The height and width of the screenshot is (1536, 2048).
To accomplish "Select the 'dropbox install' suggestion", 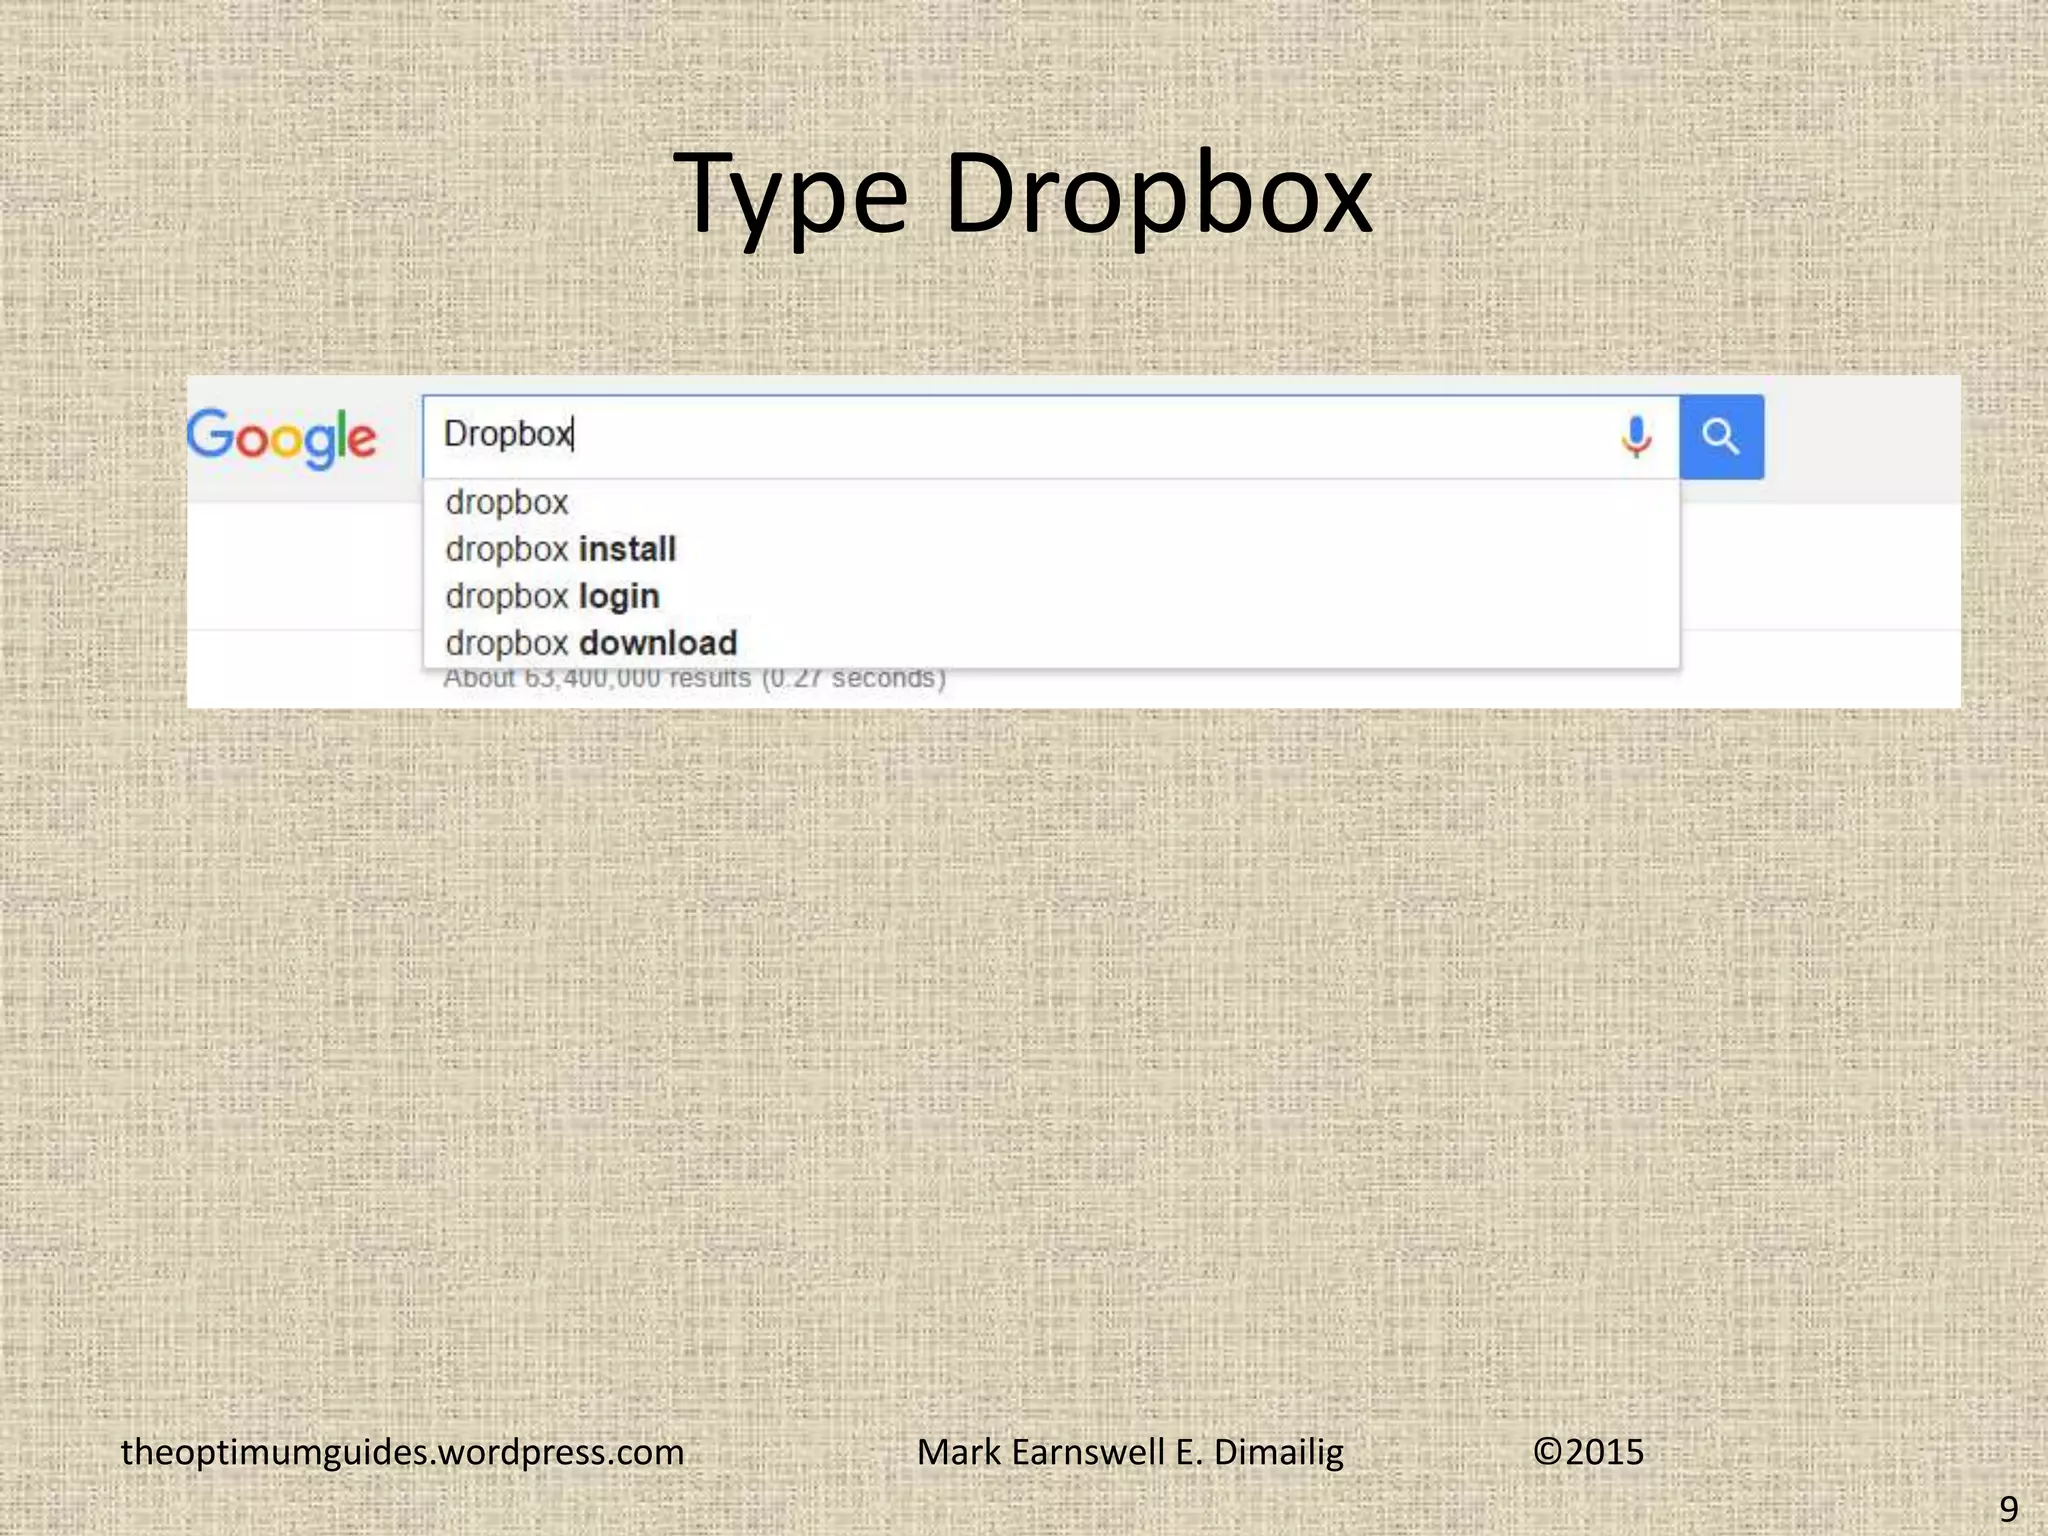I will [x=1051, y=549].
